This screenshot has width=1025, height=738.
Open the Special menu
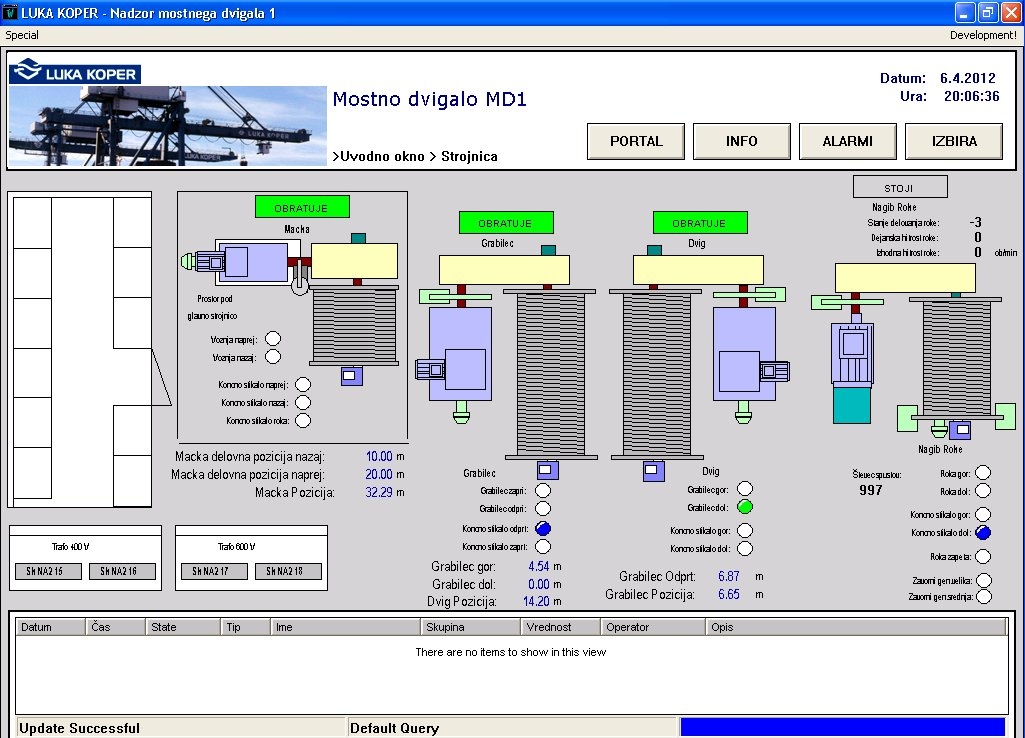22,35
